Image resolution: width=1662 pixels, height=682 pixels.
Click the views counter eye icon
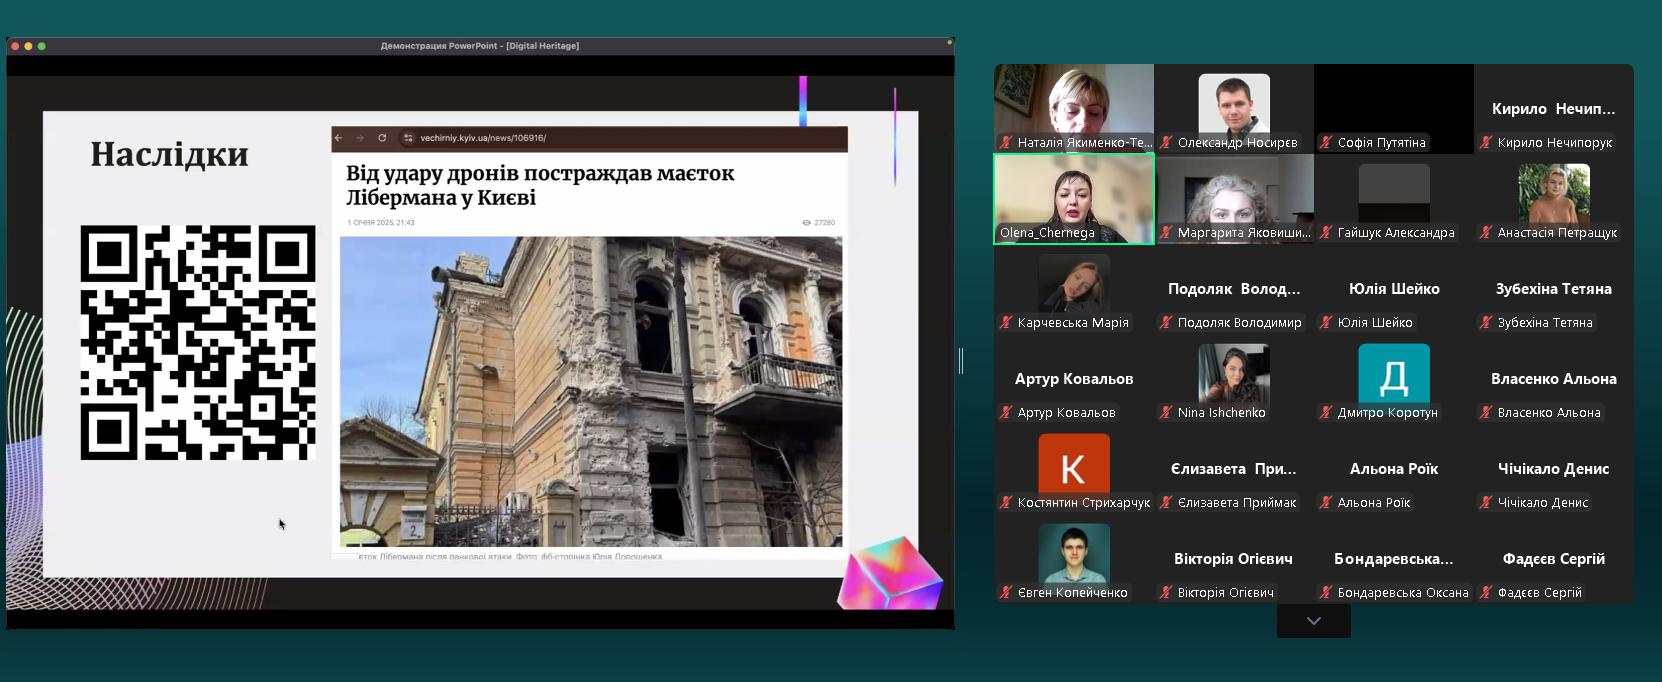click(806, 223)
